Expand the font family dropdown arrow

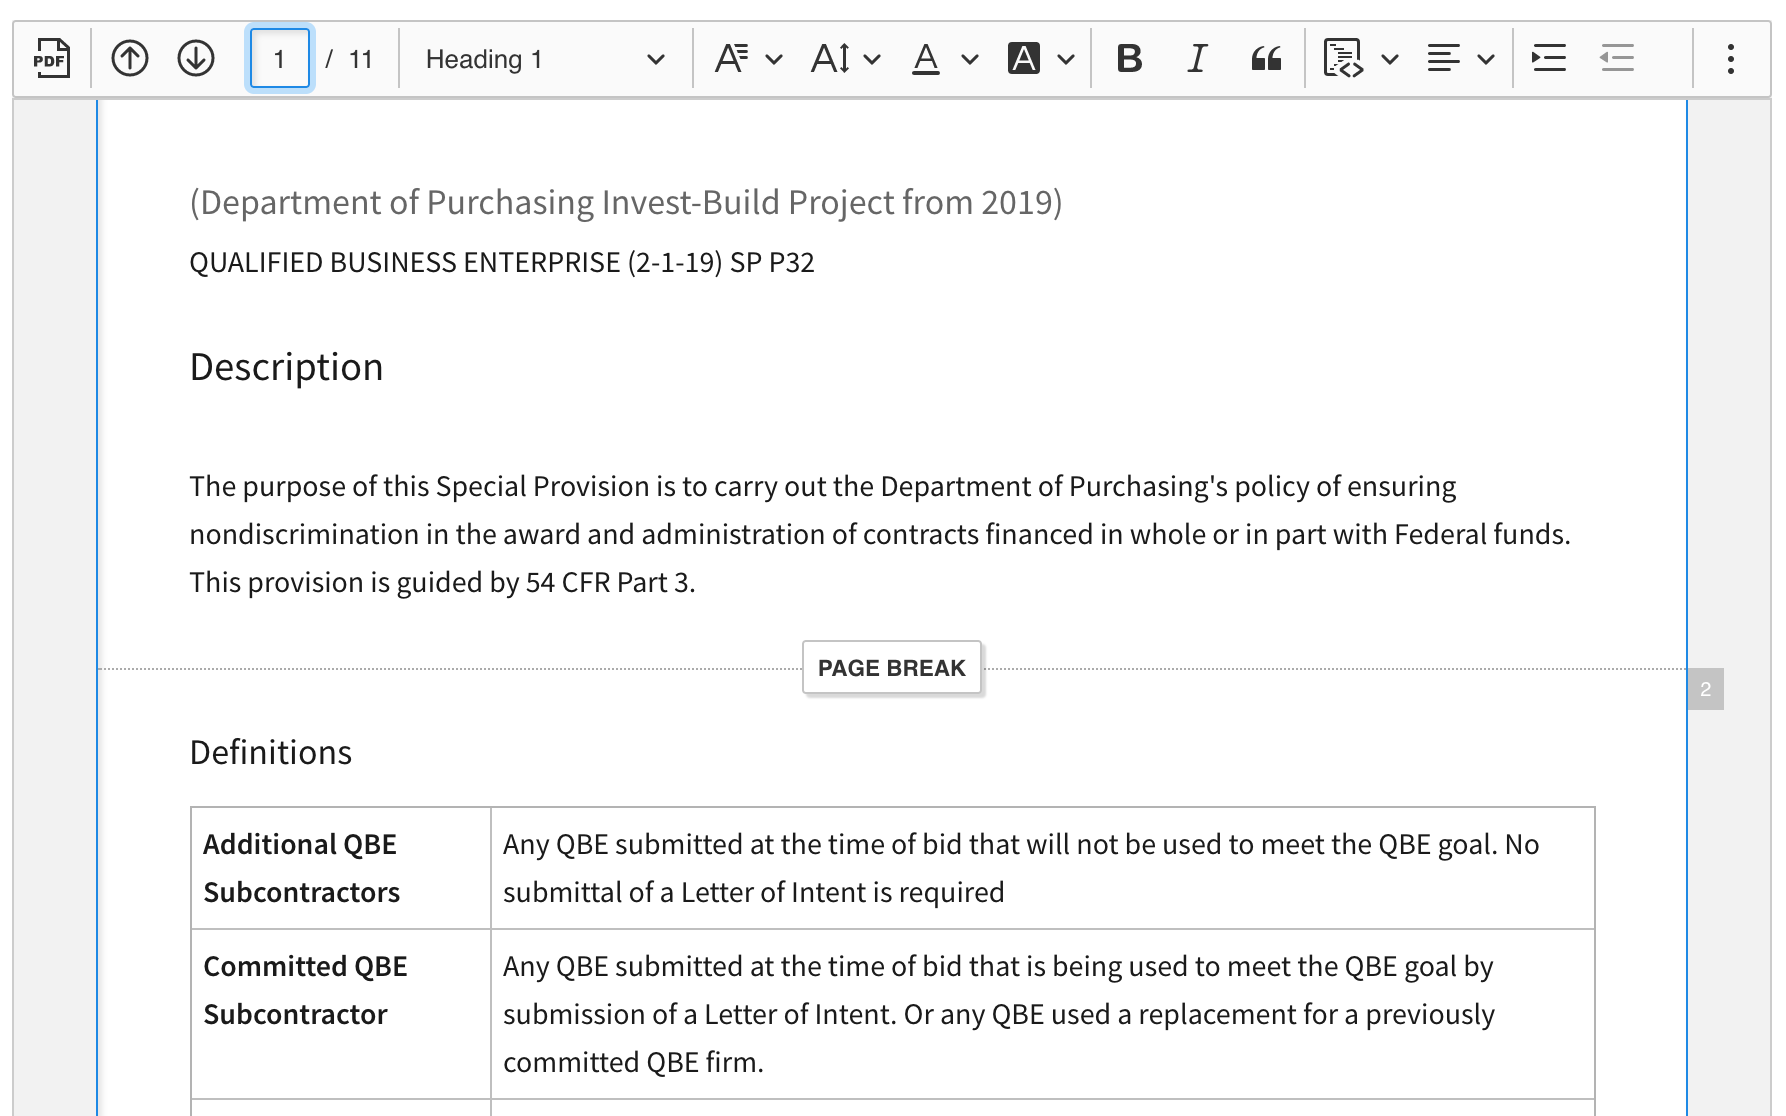pos(774,59)
